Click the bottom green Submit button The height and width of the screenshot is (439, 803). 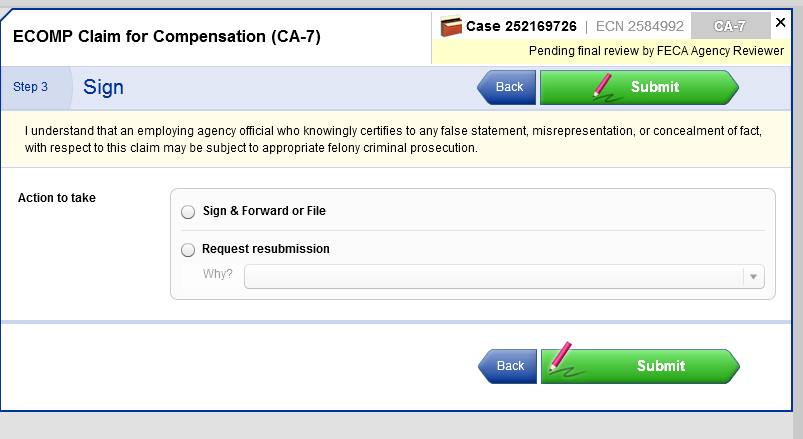point(660,366)
